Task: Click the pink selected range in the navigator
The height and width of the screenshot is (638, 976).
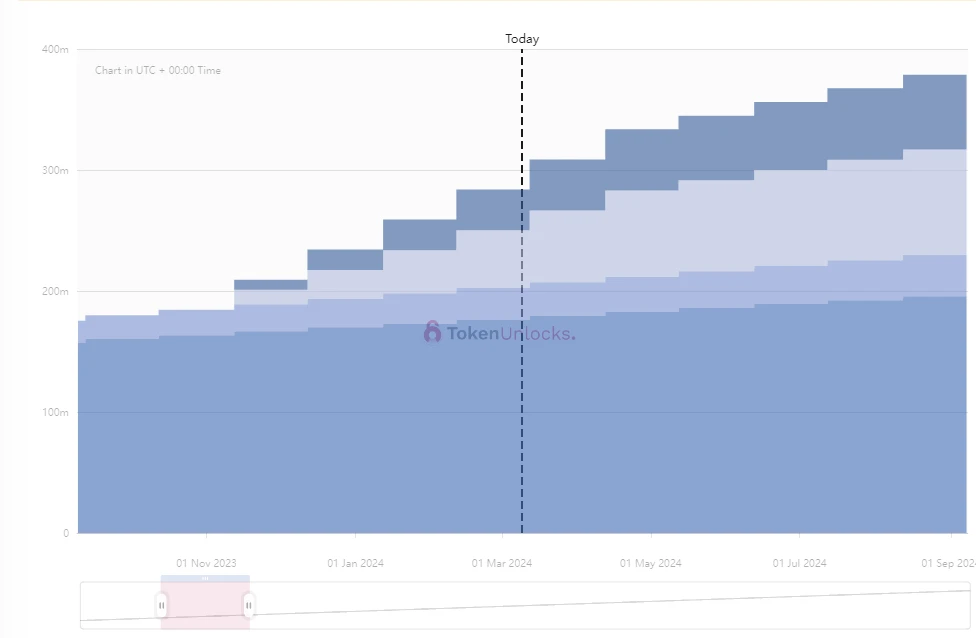Action: [205, 605]
